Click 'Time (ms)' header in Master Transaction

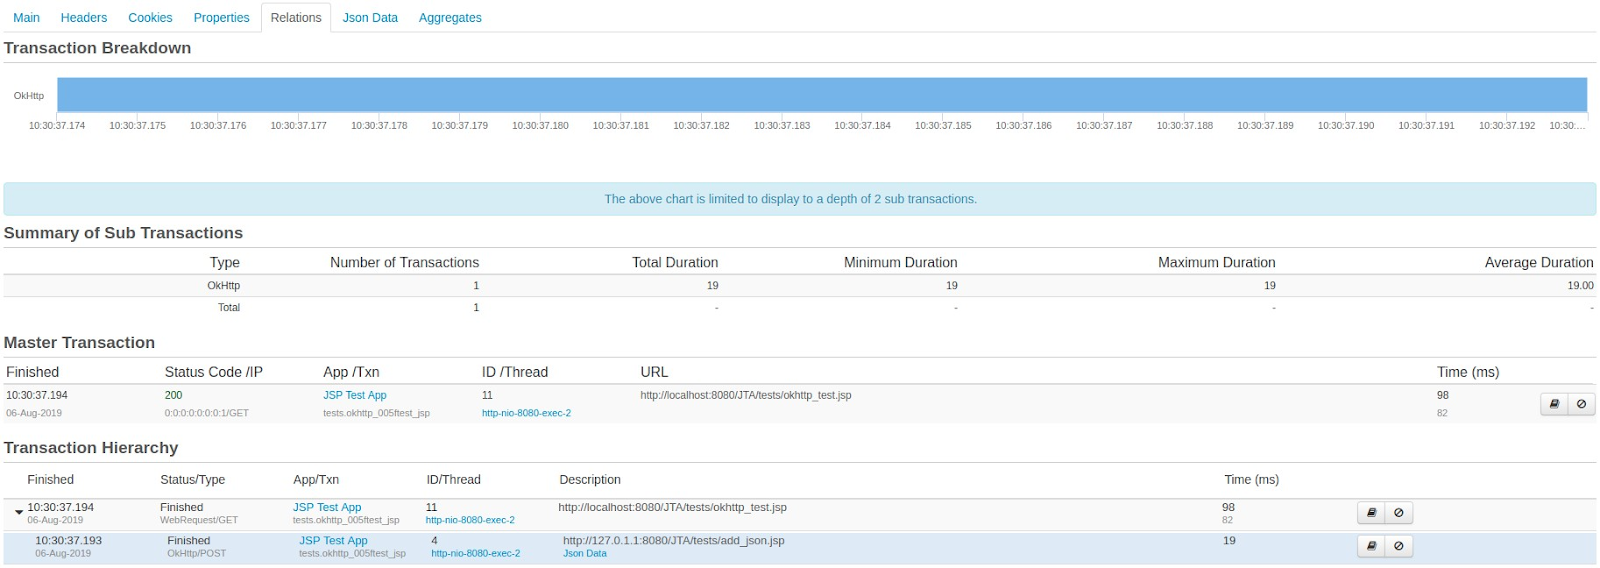pyautogui.click(x=1468, y=372)
